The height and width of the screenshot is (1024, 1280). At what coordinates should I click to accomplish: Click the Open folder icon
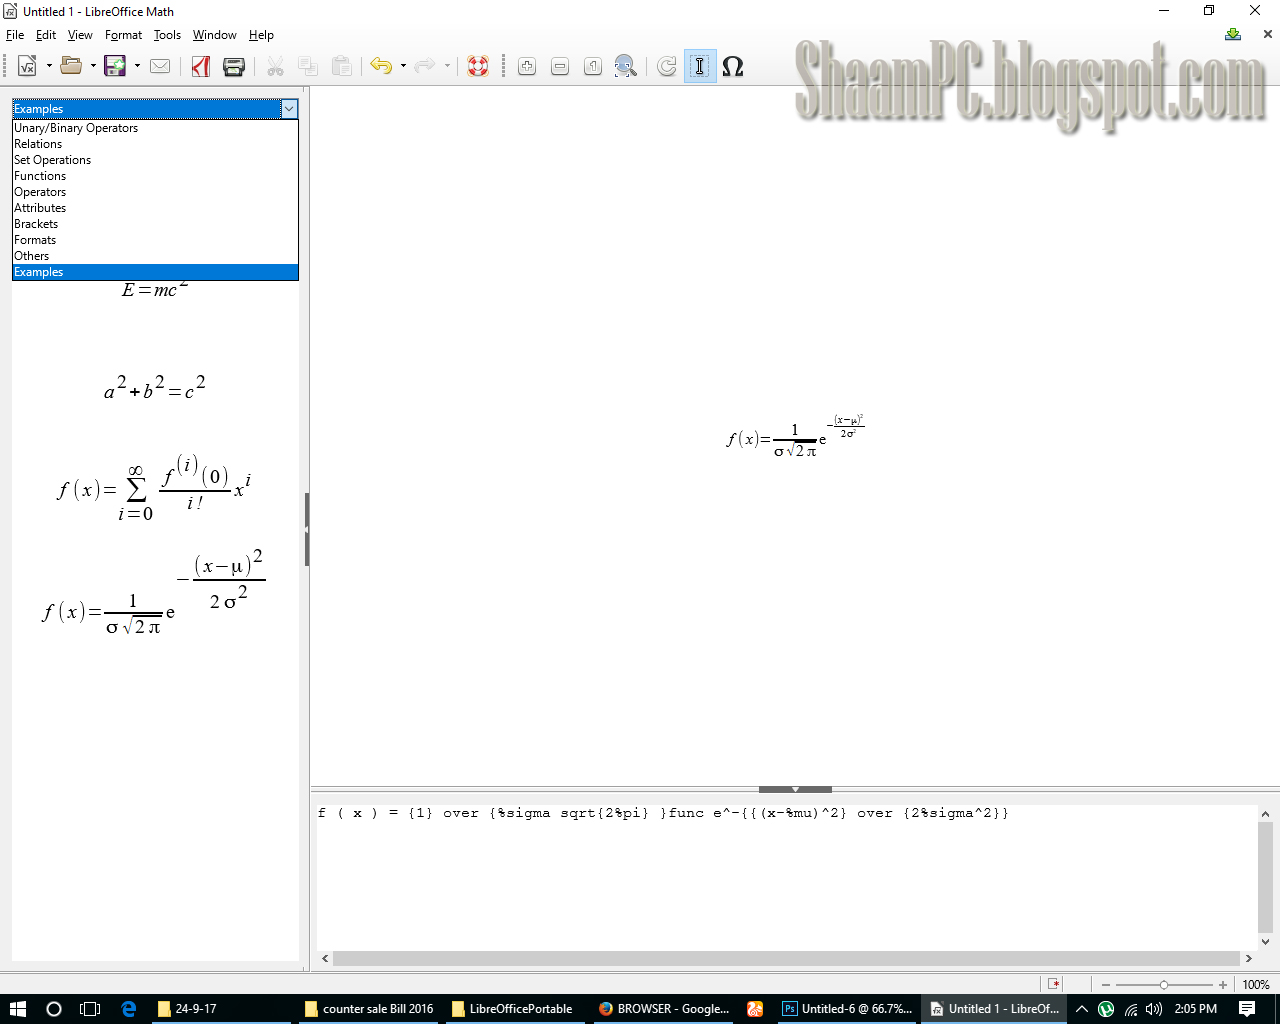71,66
